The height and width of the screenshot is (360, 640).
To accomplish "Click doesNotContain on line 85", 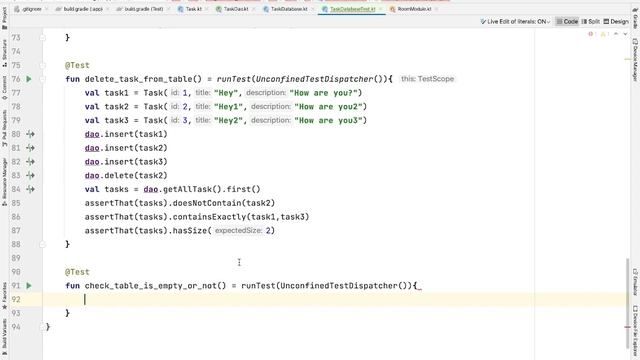I will tap(207, 203).
